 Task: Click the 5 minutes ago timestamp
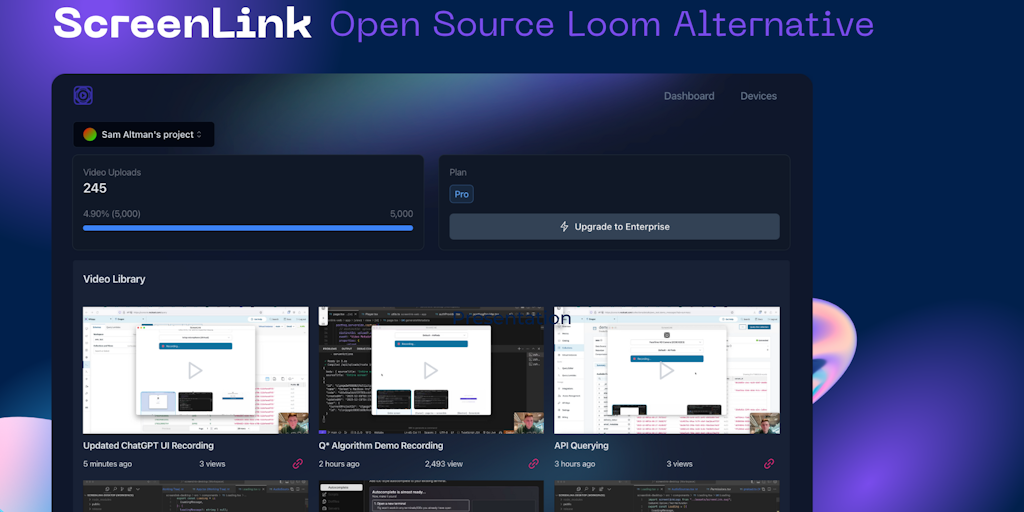point(107,464)
